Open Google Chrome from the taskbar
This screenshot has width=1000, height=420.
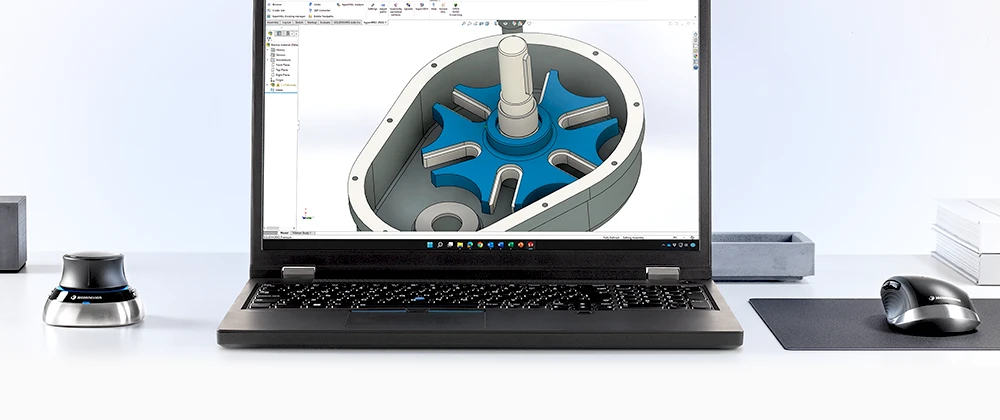[x=481, y=245]
